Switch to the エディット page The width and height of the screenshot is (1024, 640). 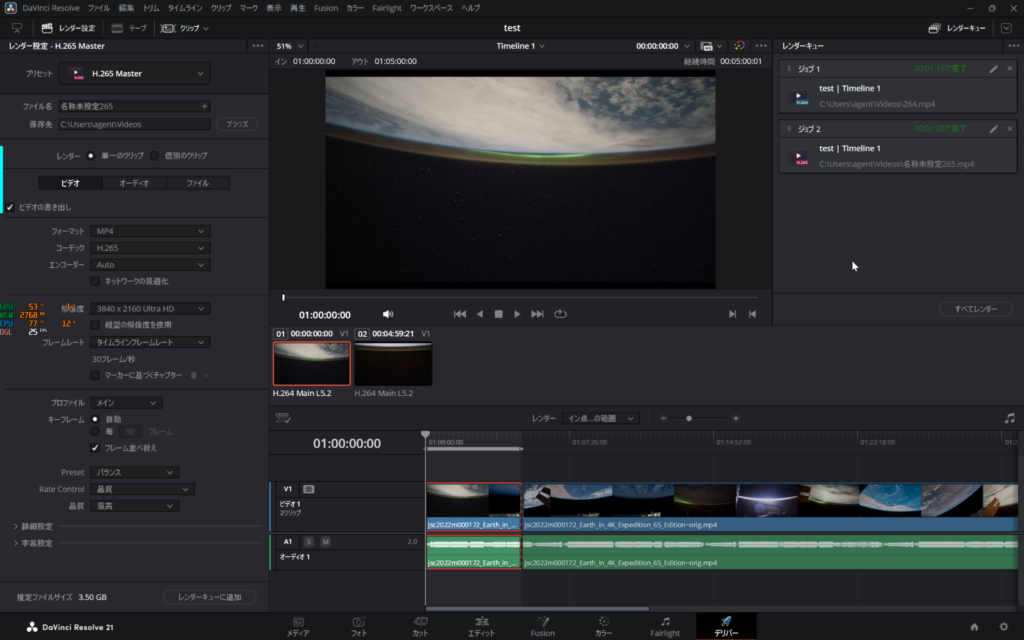tap(482, 626)
